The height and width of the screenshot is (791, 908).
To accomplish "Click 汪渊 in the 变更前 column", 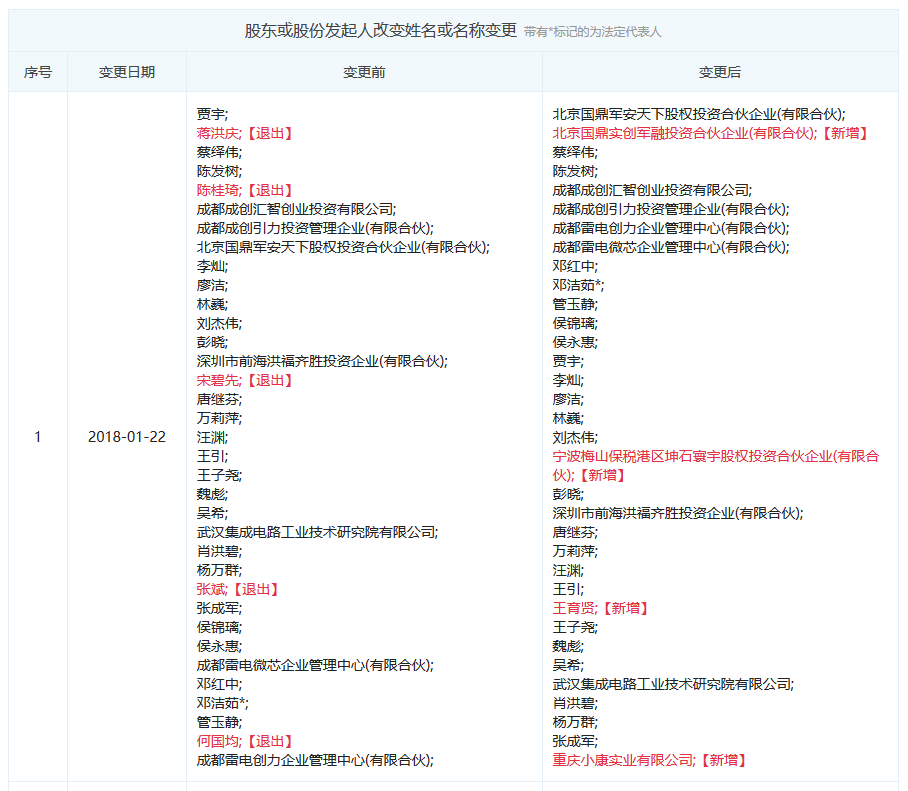I will pos(212,437).
